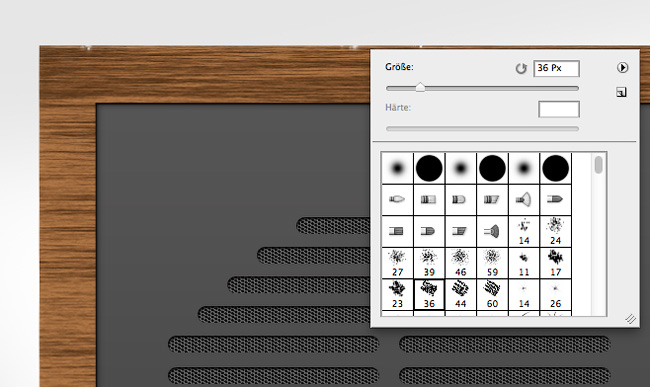The width and height of the screenshot is (650, 387).
Task: Select the spatter brush preset labeled 39
Action: [x=429, y=263]
